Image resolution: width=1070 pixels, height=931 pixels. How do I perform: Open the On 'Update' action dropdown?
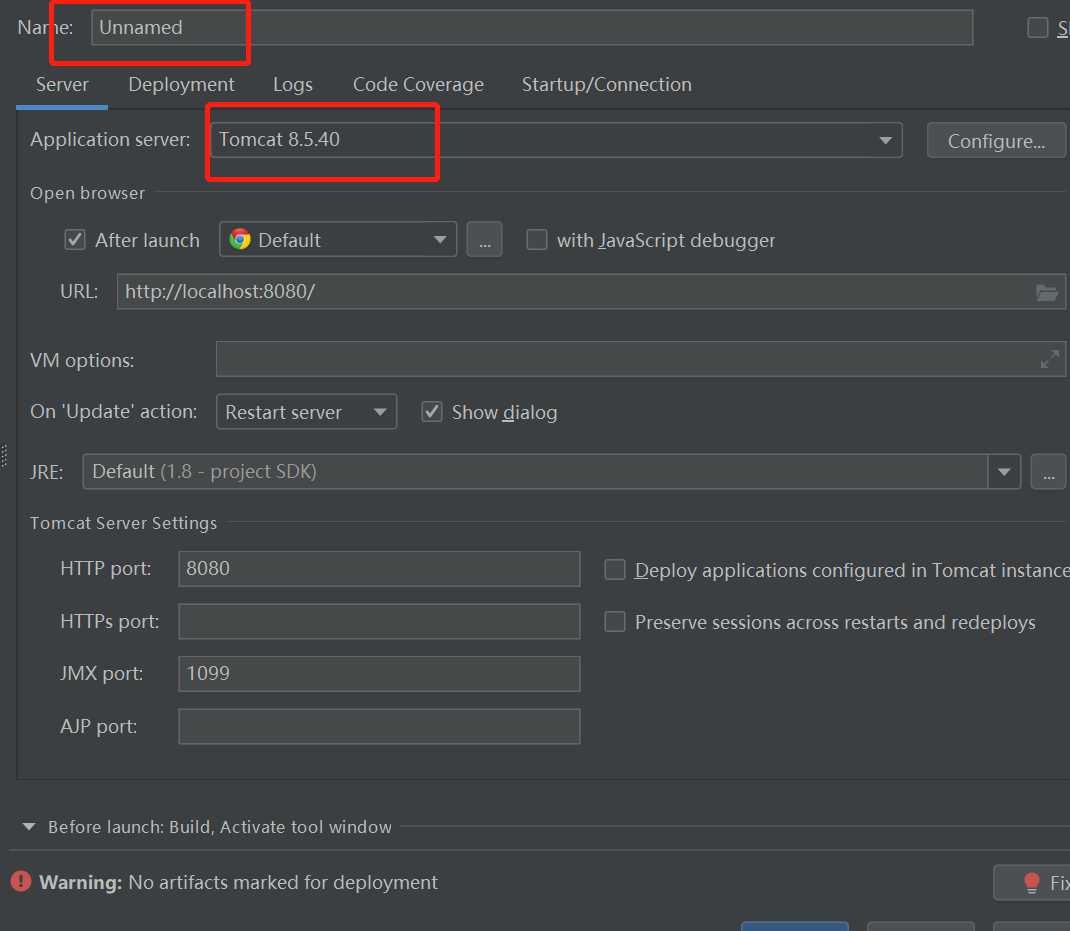[306, 412]
